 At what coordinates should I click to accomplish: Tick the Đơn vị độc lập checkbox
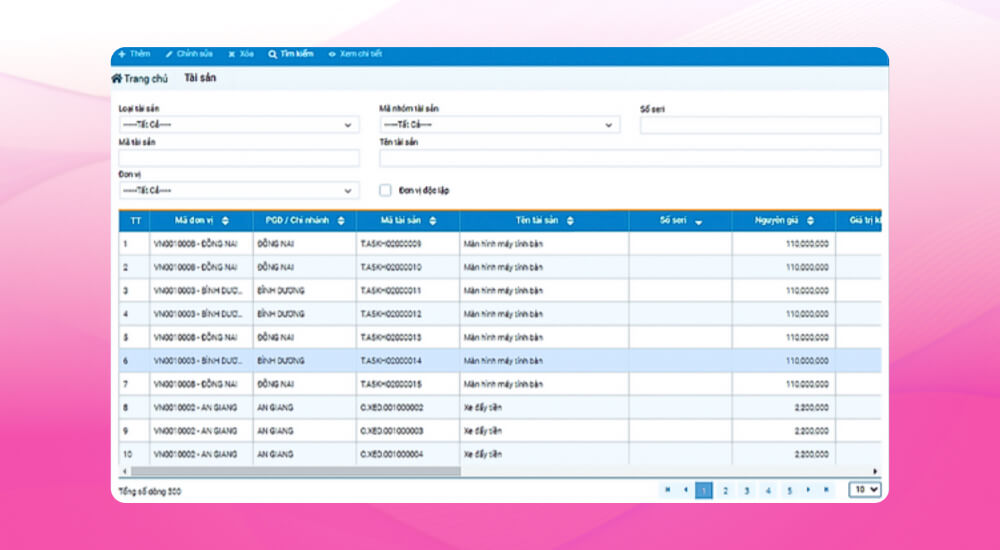385,190
